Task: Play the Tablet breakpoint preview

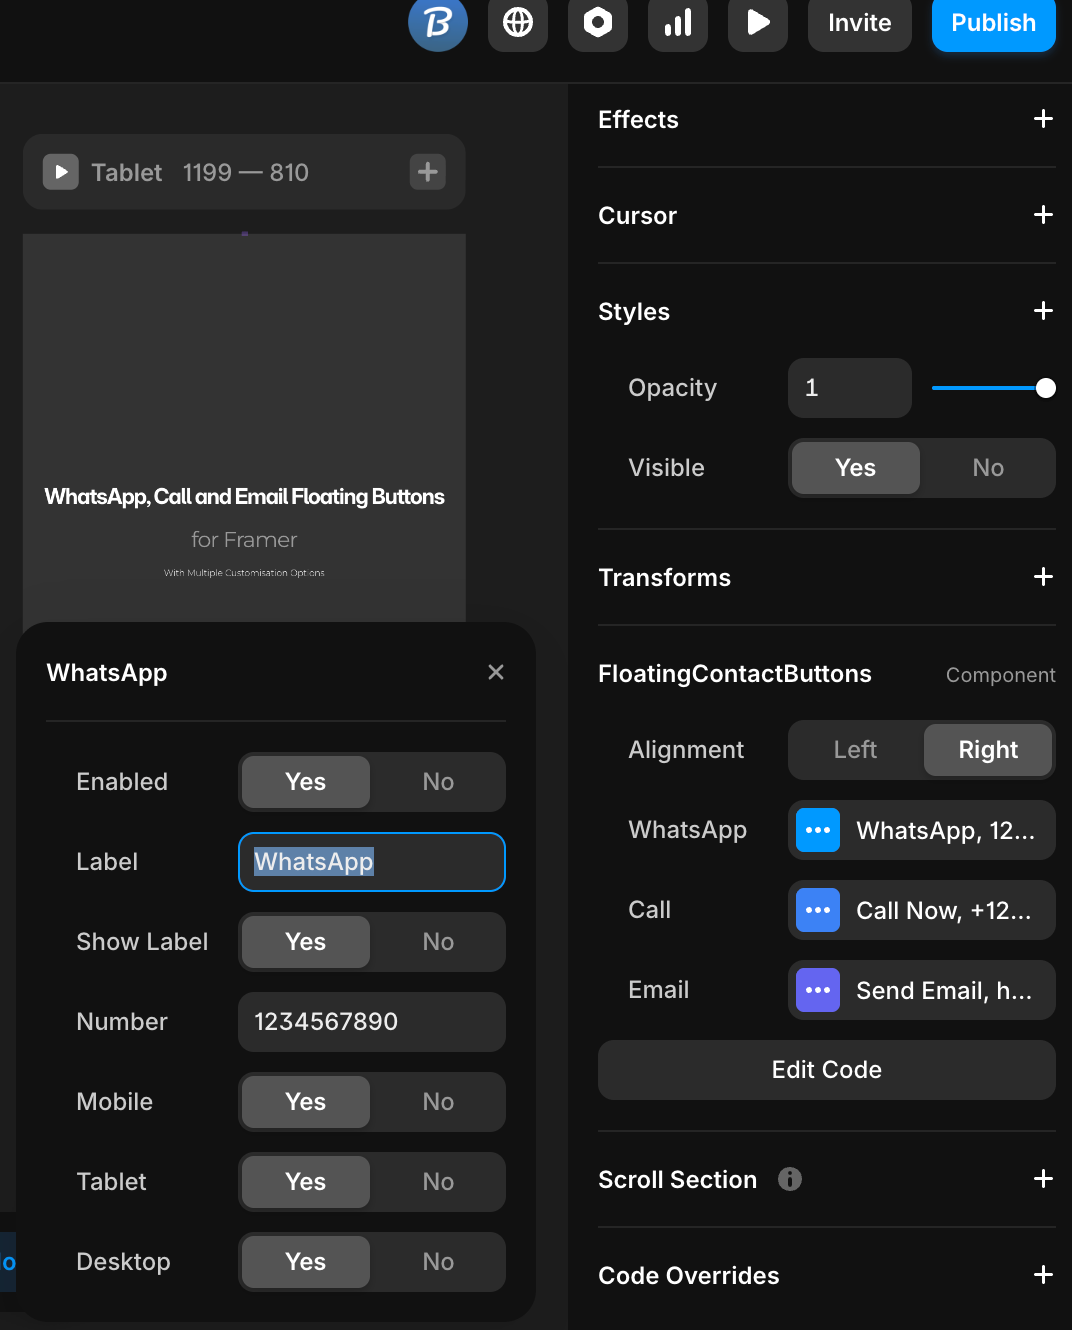Action: point(61,172)
